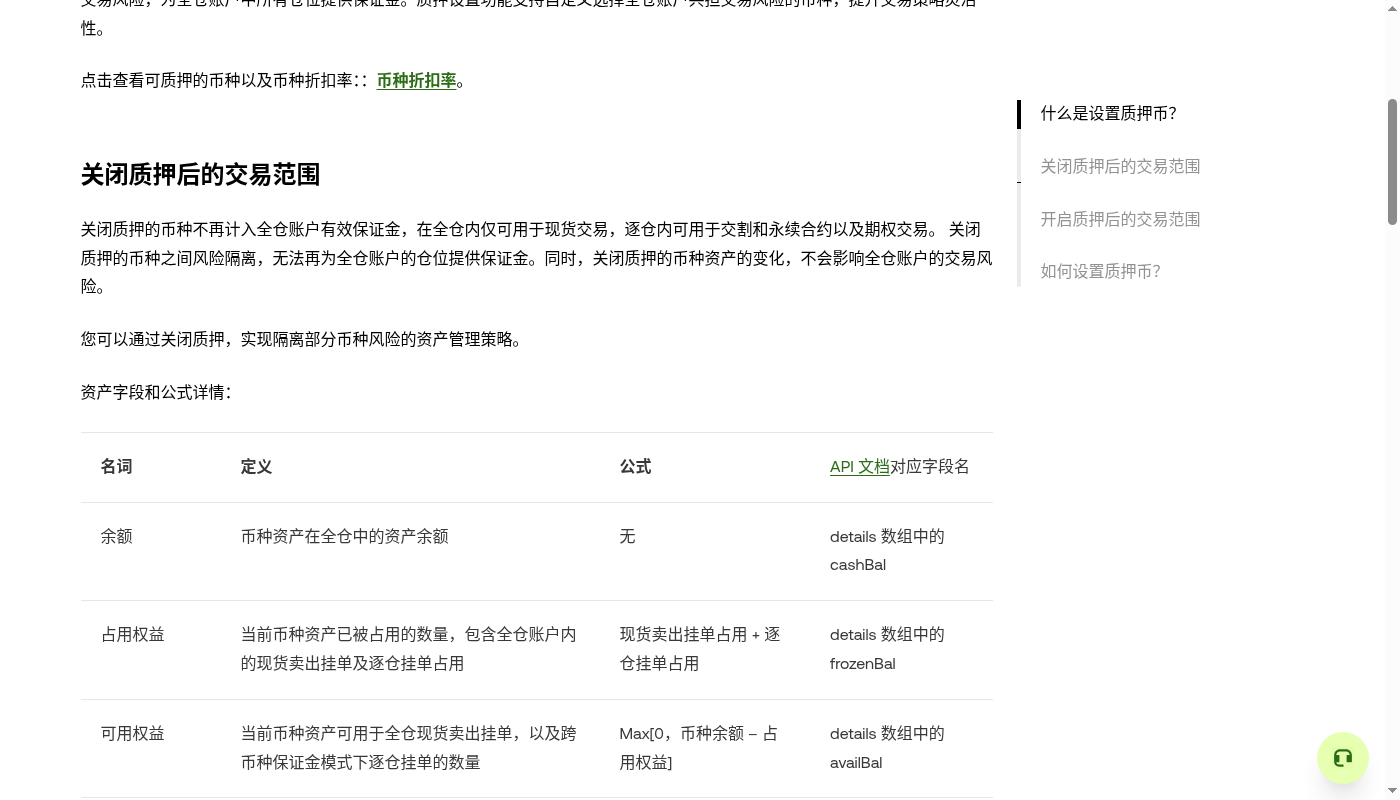Click the cashBal field name cell

click(x=887, y=551)
